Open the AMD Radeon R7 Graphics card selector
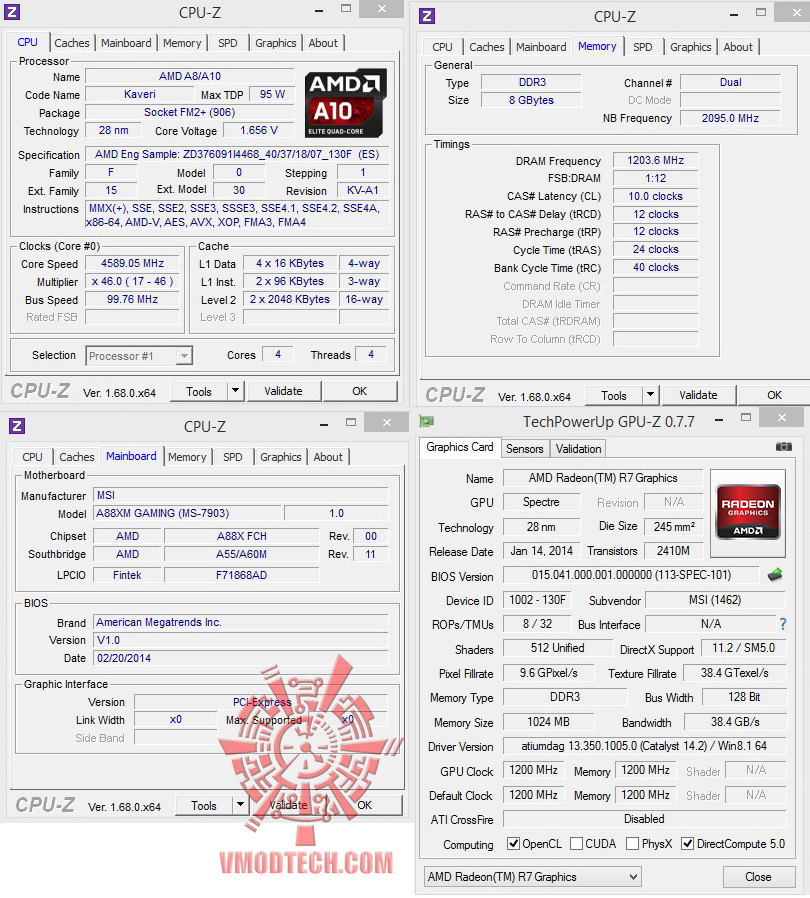The image size is (810, 898). (532, 876)
